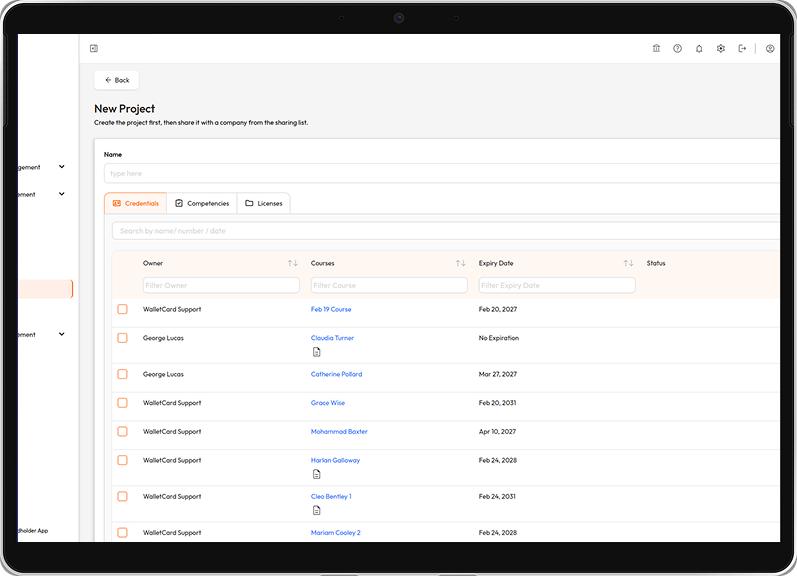The height and width of the screenshot is (576, 797).
Task: Switch to the Credentials tab
Action: (x=136, y=203)
